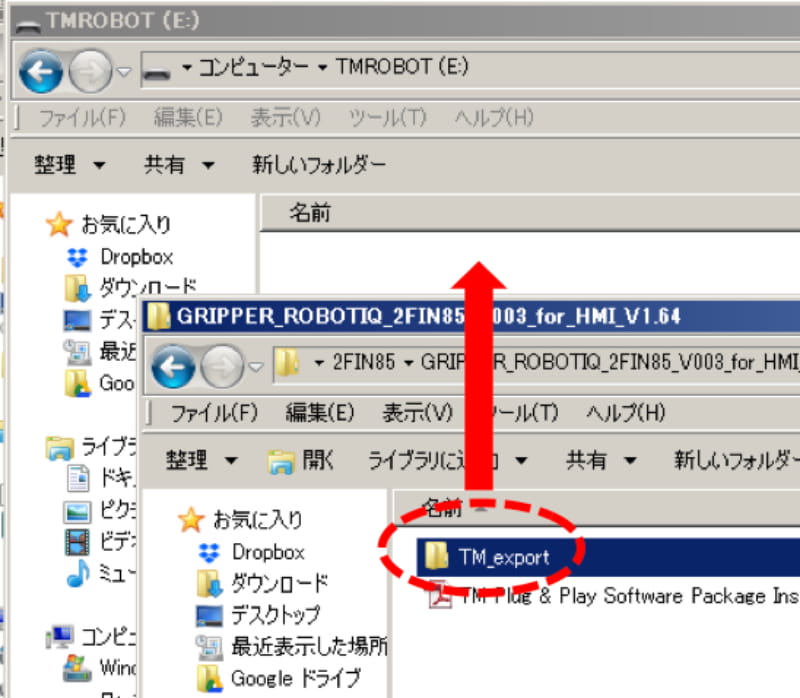Open ファイル(F) menu in TMROBOT window

(x=82, y=118)
